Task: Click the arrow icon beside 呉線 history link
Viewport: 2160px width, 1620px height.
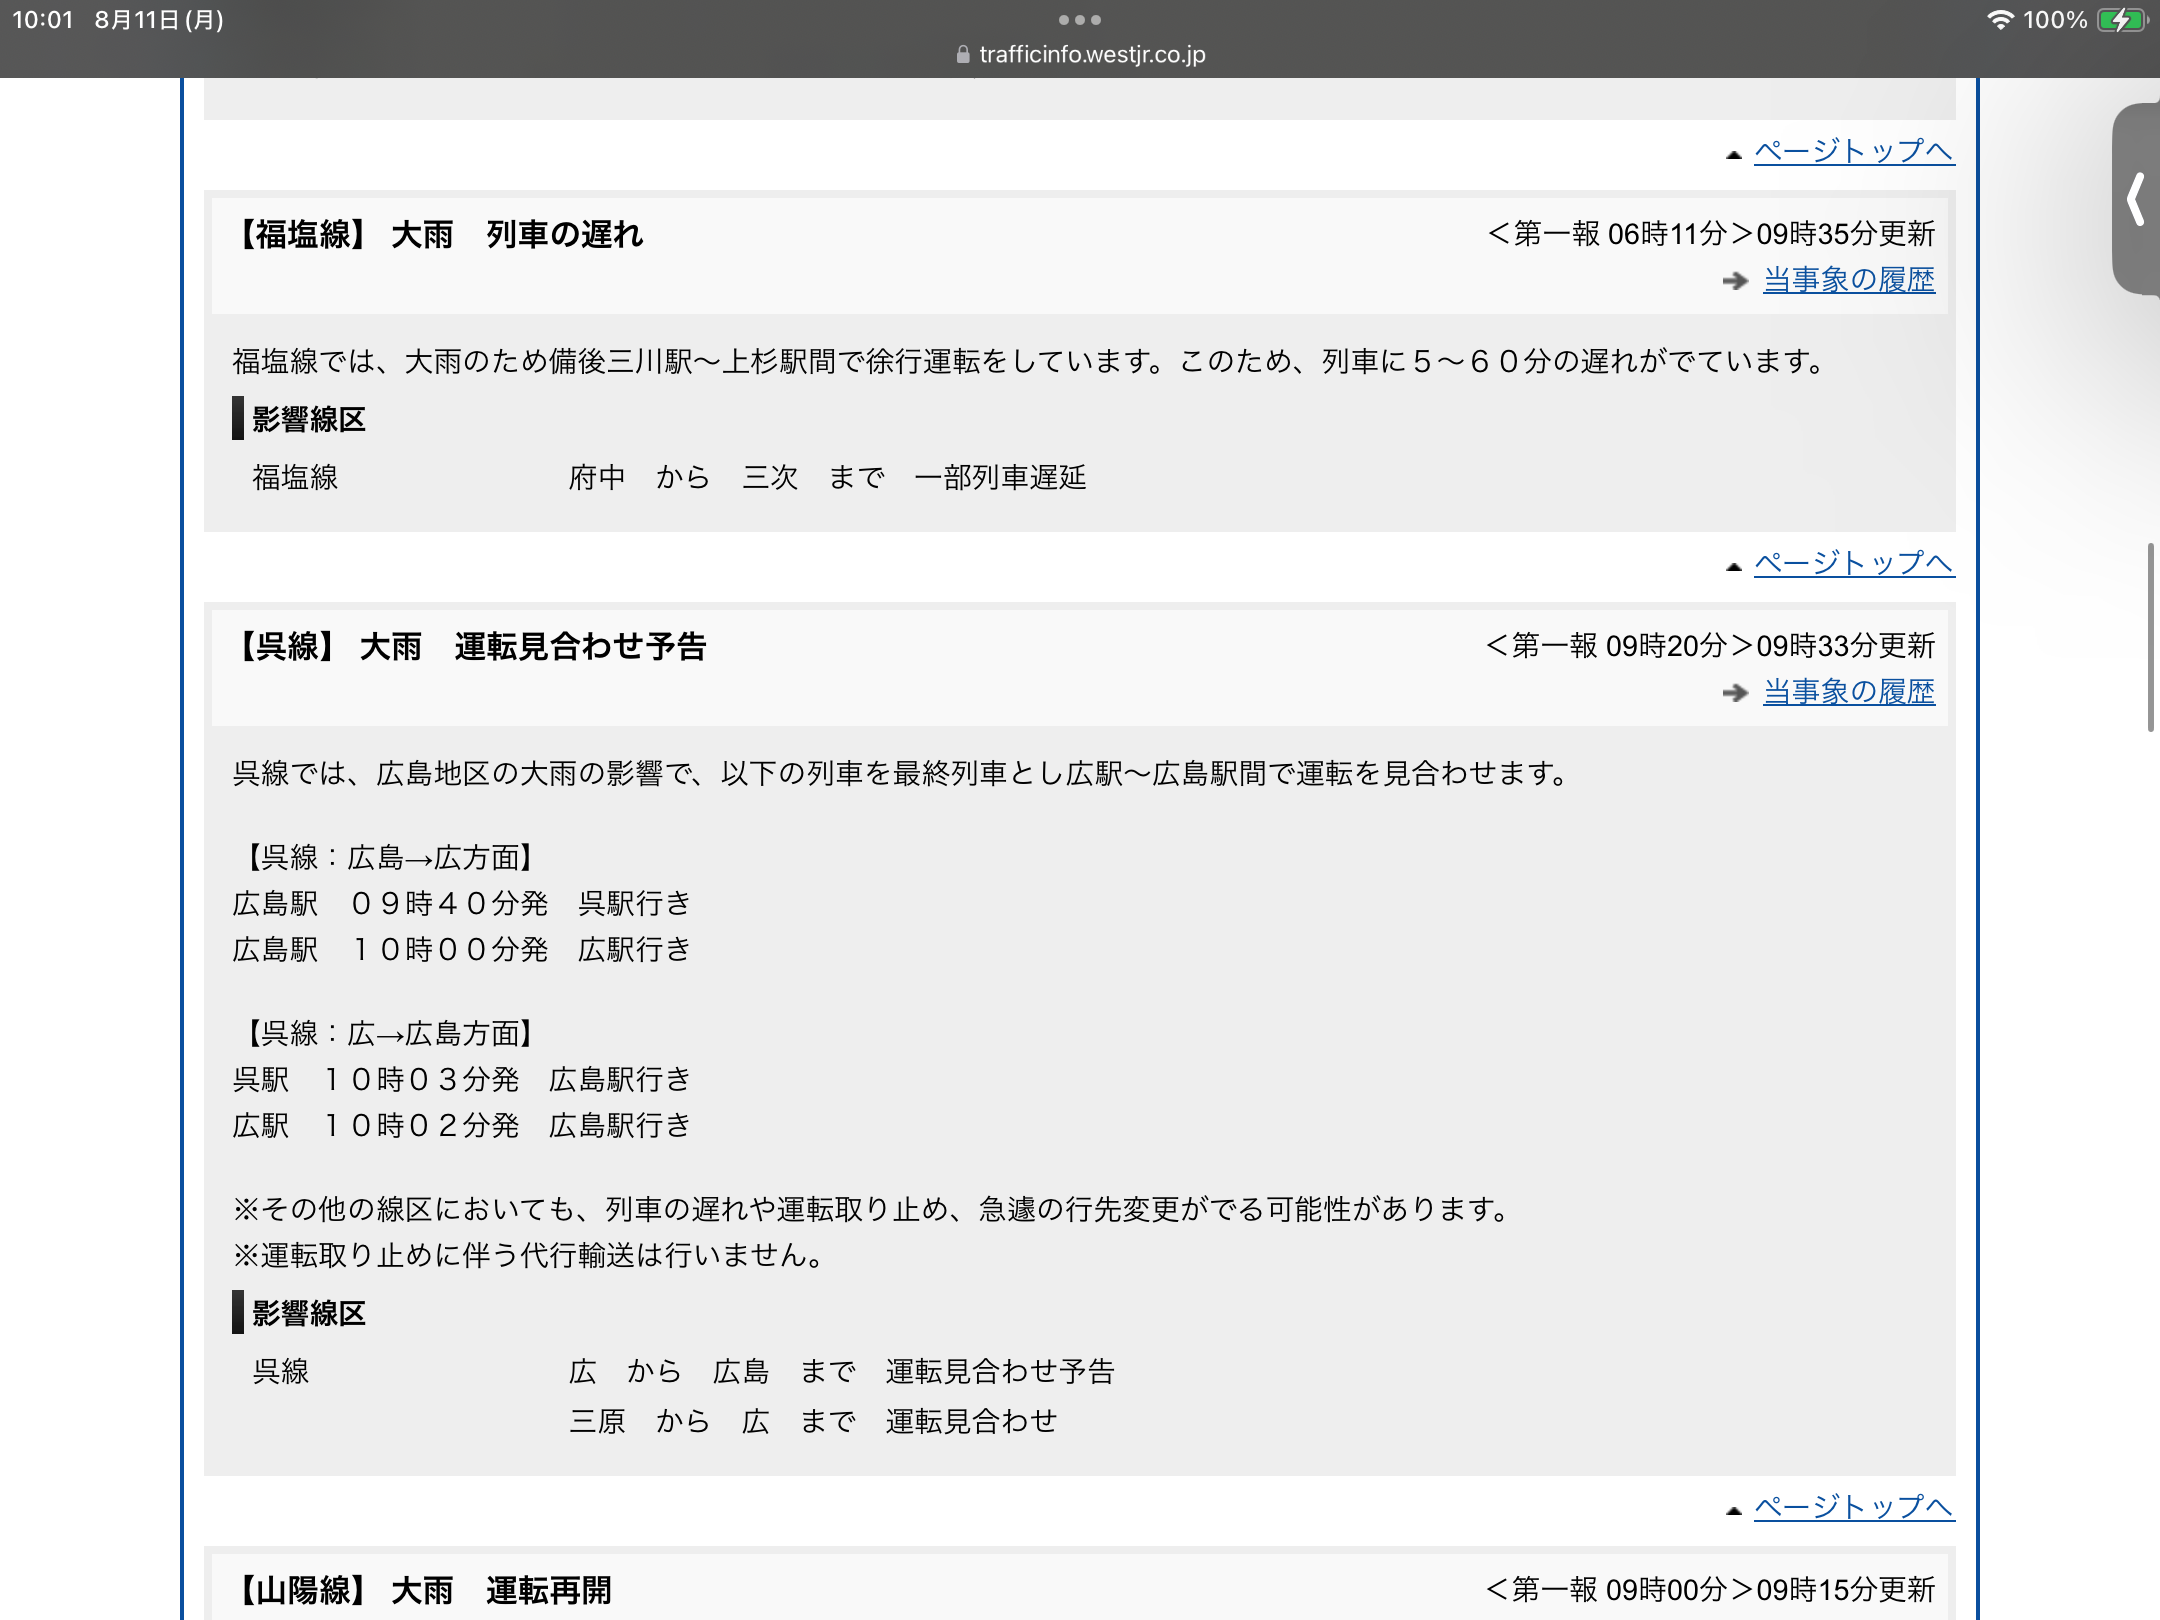Action: [1735, 693]
